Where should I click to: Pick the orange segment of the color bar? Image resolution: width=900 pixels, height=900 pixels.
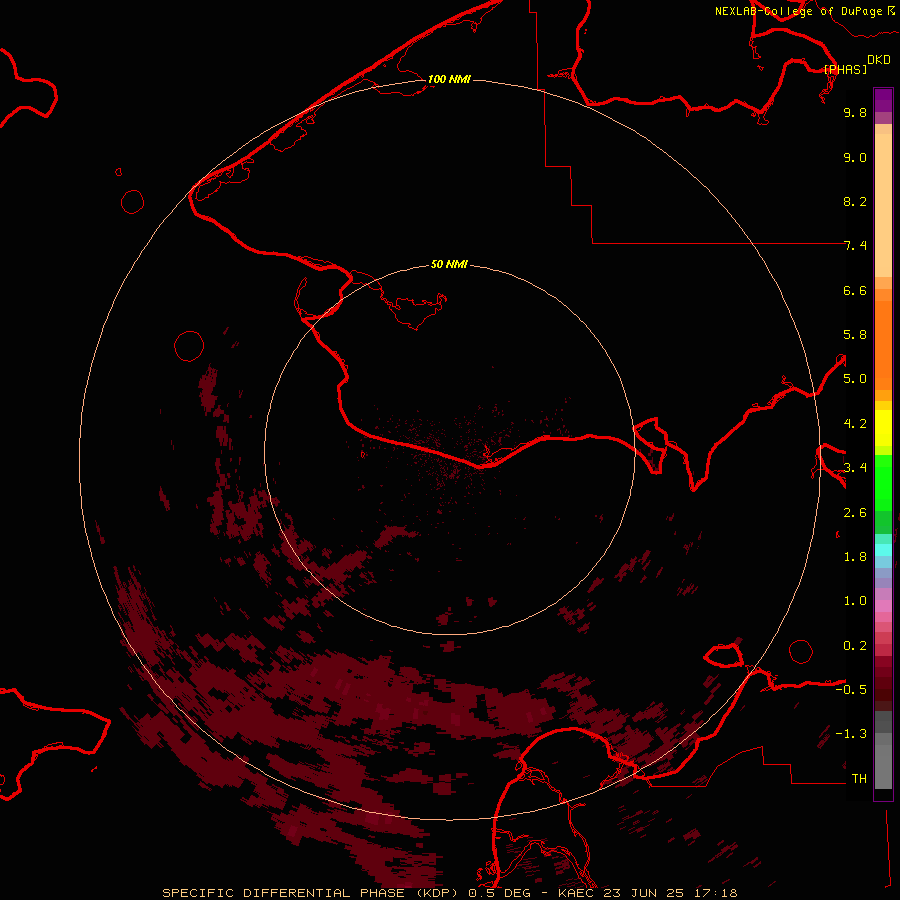coord(883,345)
